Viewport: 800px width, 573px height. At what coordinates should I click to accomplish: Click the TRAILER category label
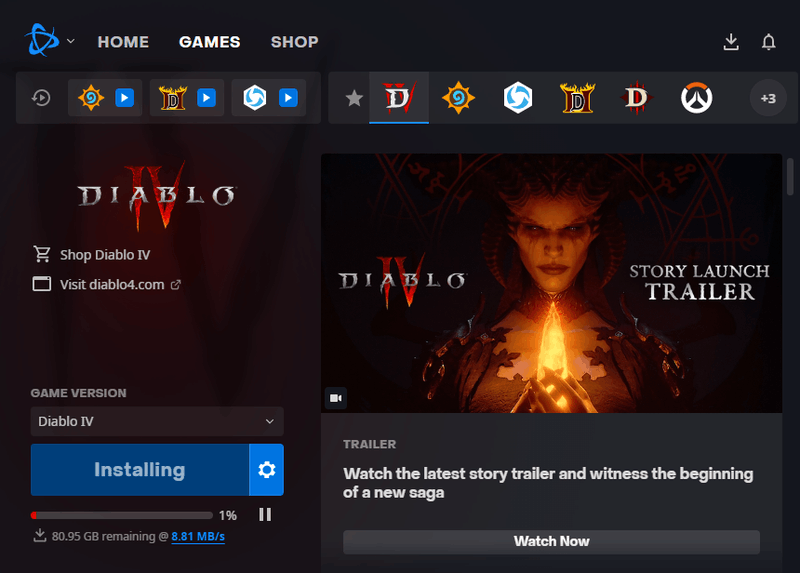tap(369, 444)
